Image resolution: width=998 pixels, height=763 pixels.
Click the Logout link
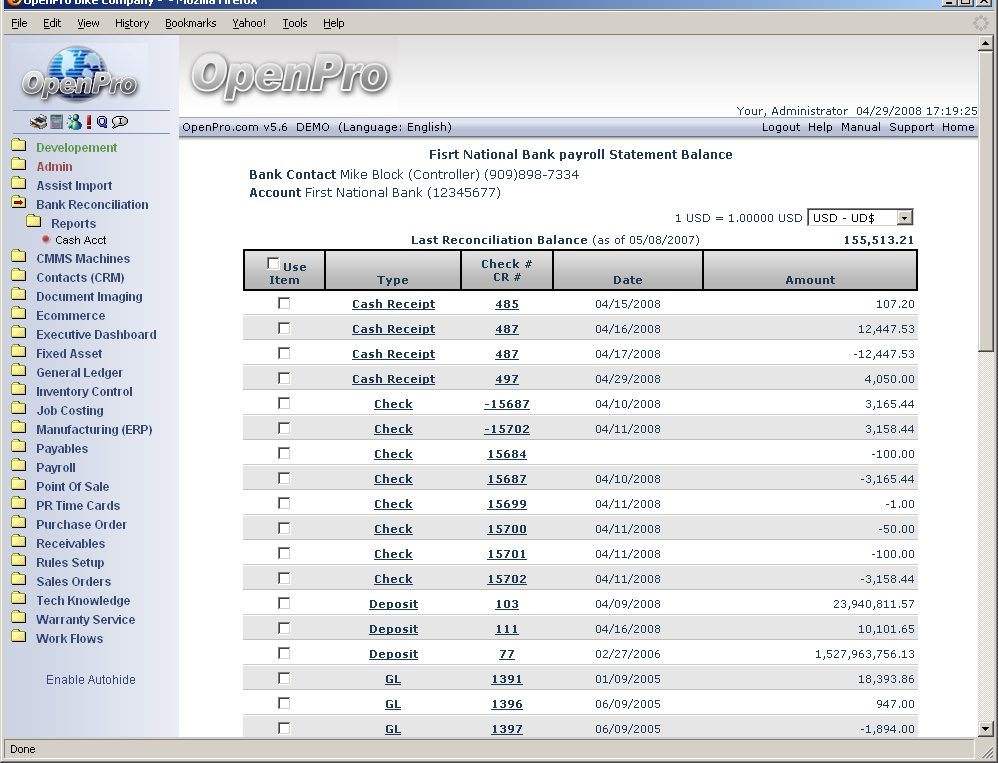pyautogui.click(x=780, y=127)
